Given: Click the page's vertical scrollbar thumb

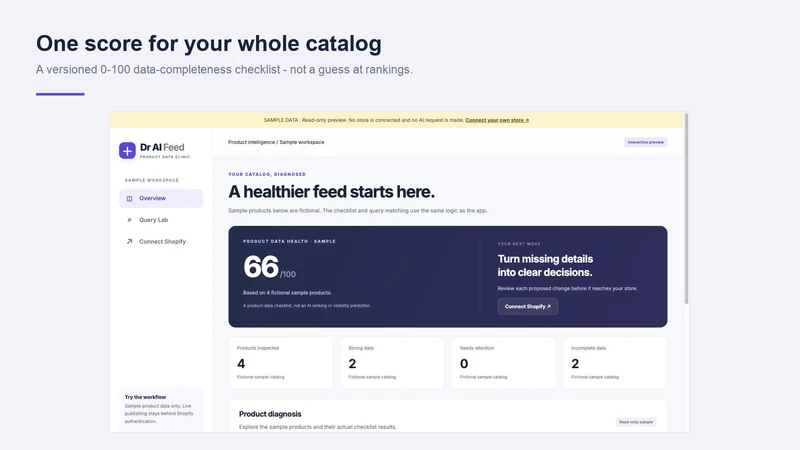Looking at the screenshot, I should coord(686,209).
